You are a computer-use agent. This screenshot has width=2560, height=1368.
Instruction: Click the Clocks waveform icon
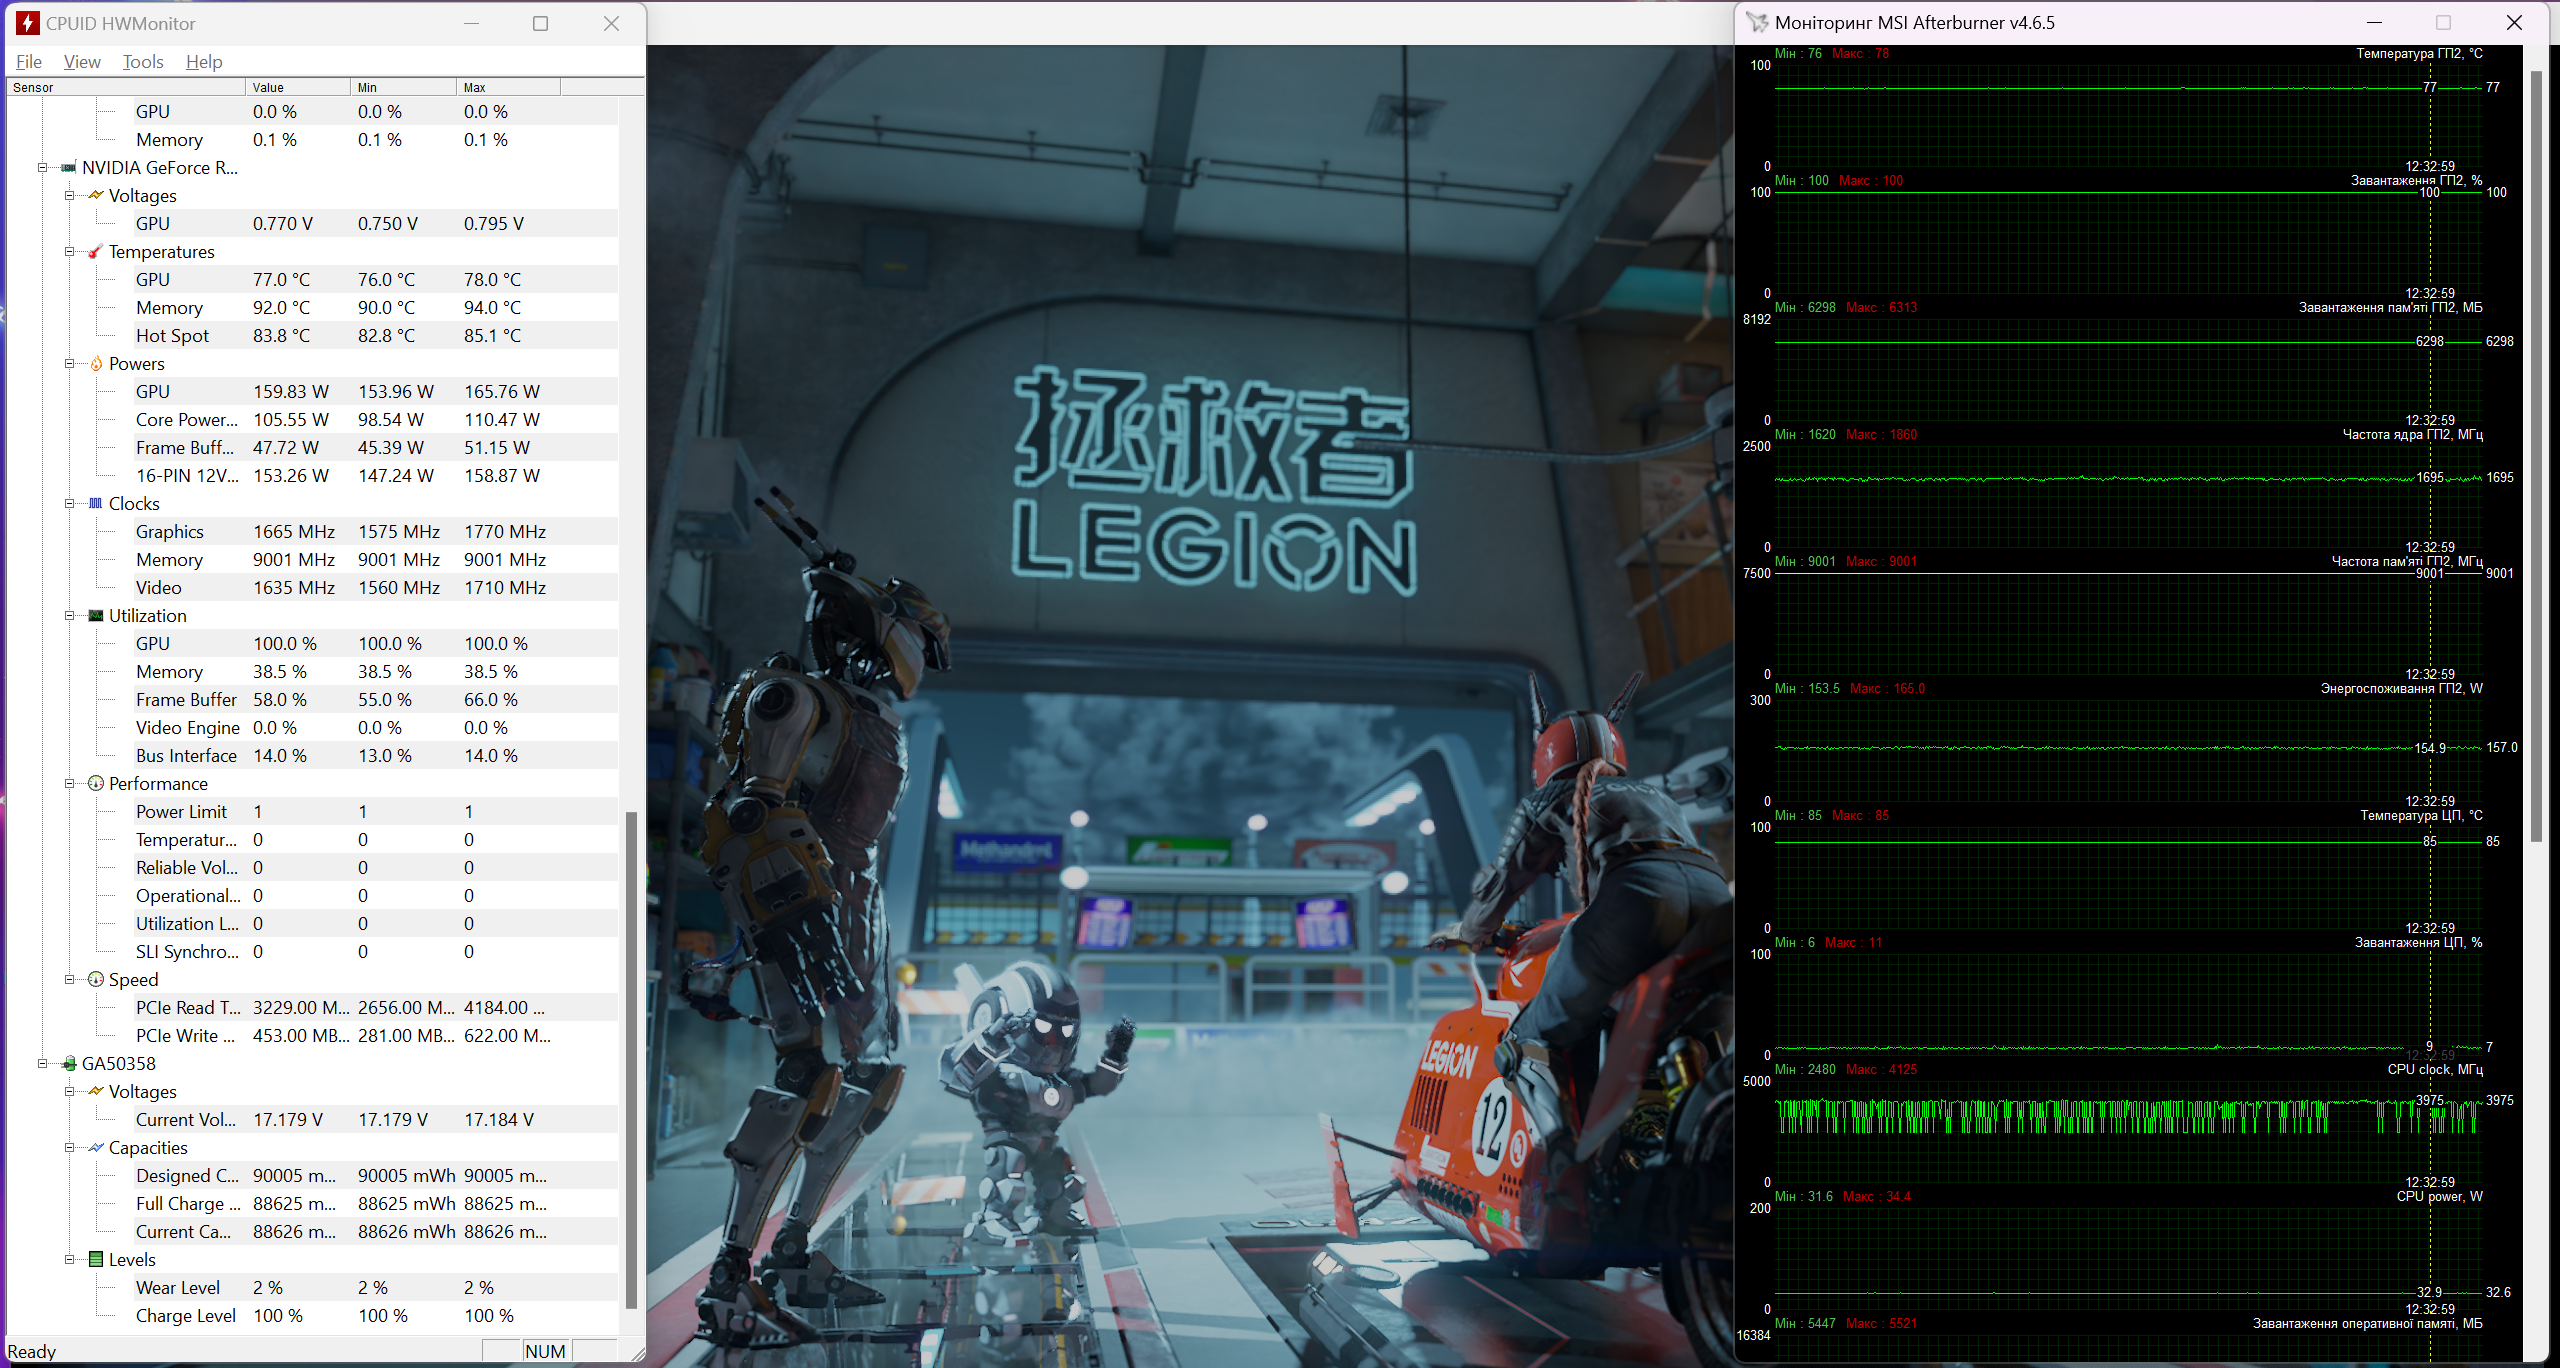pyautogui.click(x=96, y=503)
